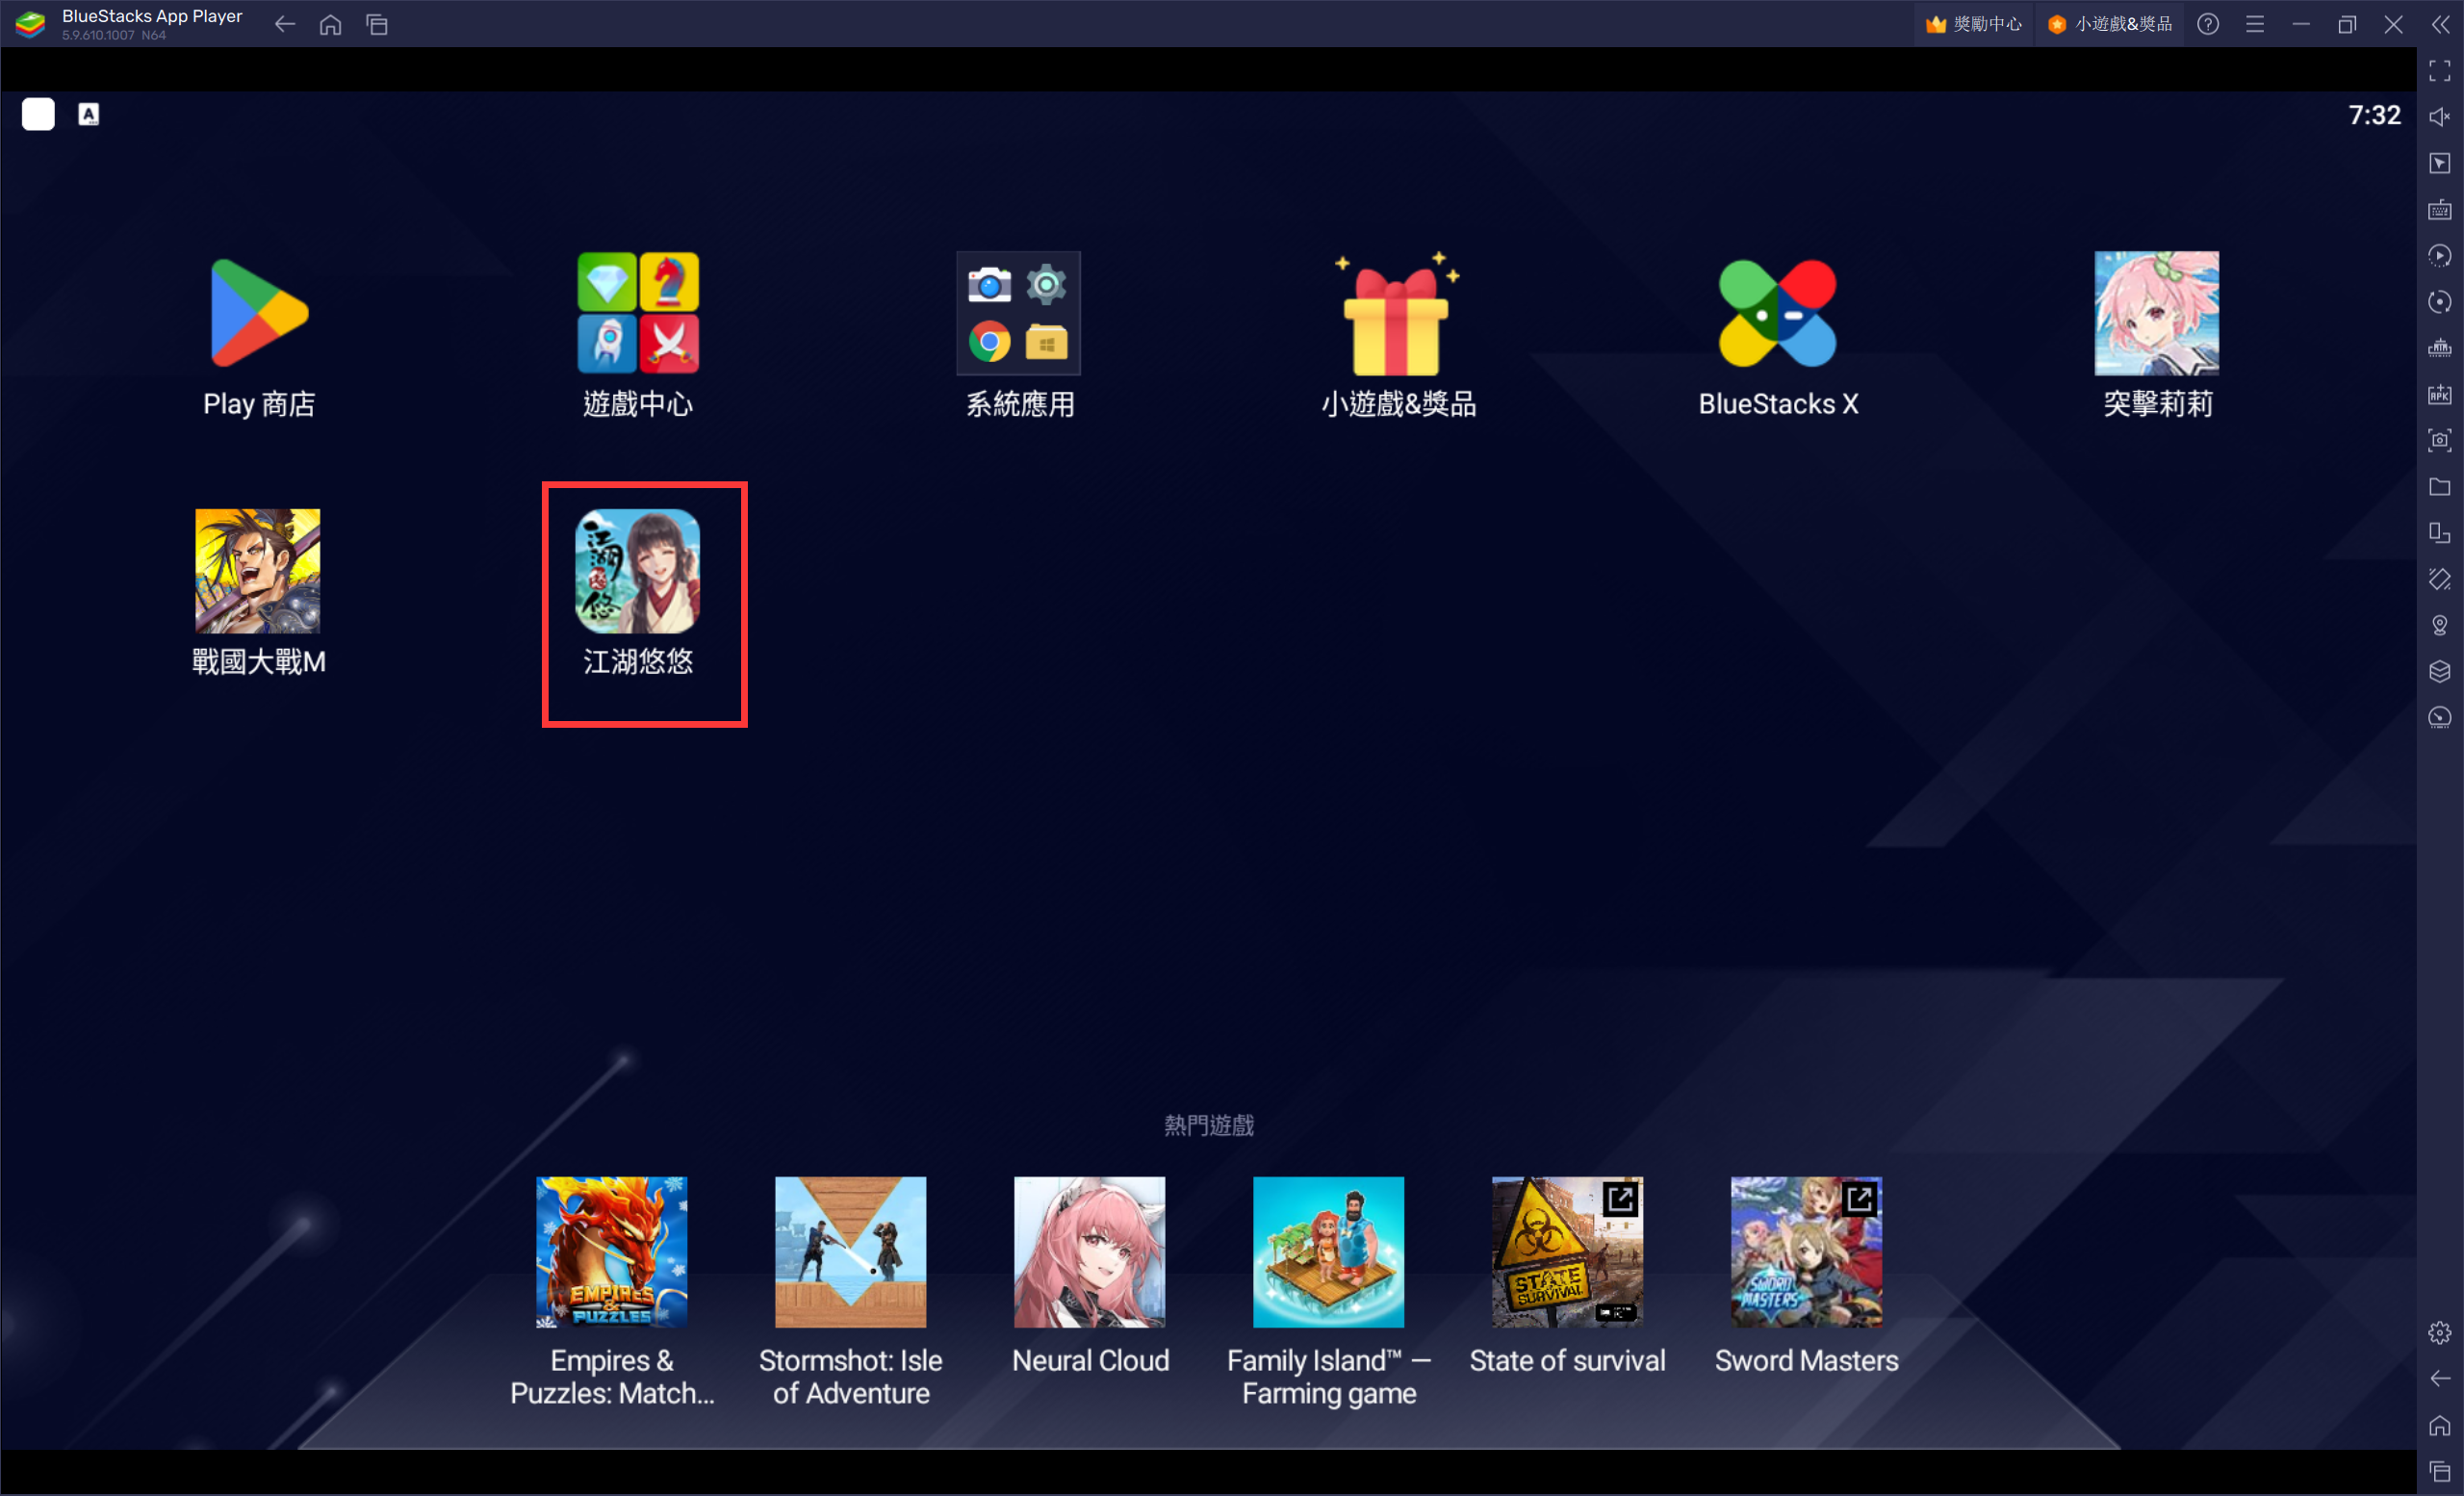Click the white square status icon

click(38, 115)
